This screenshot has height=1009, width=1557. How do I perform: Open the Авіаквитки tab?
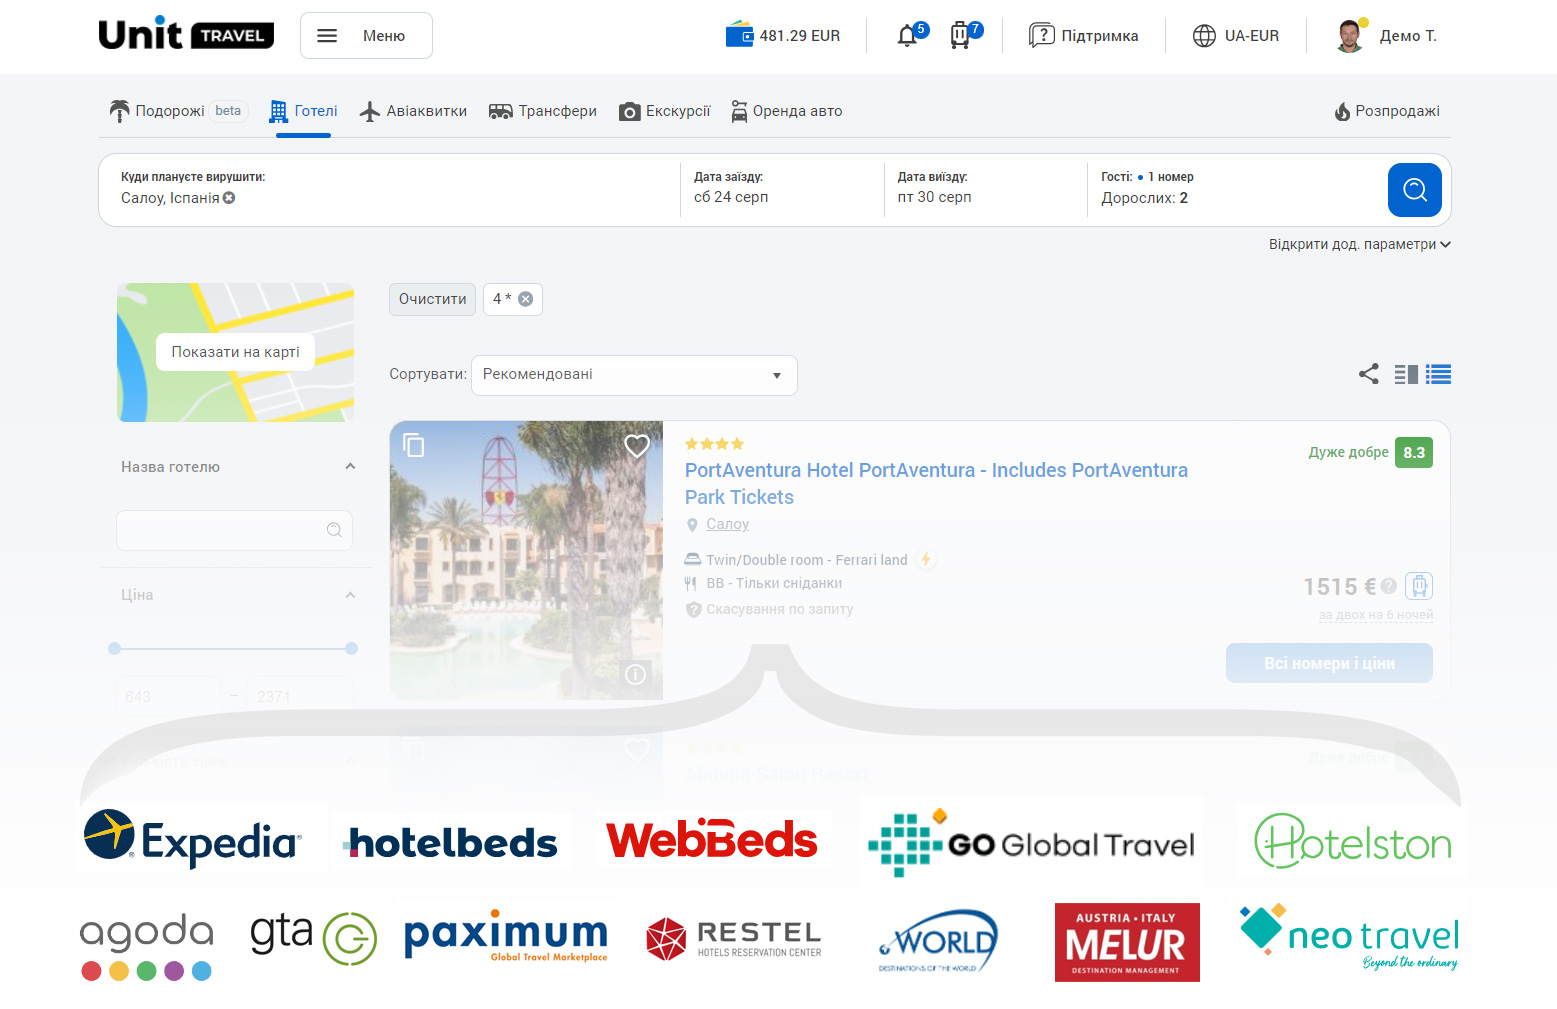(x=413, y=111)
